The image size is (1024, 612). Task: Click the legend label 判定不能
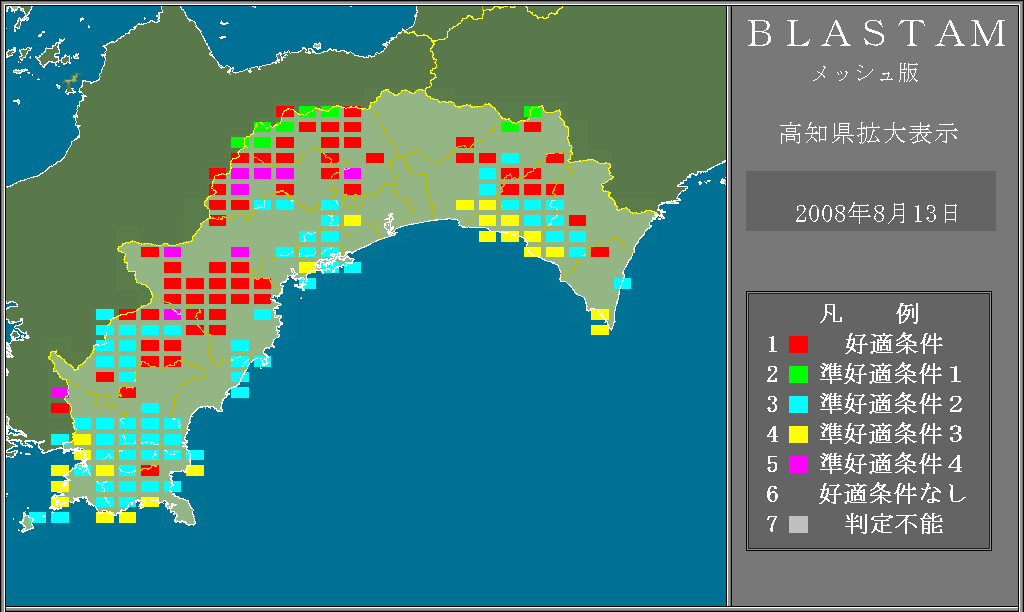click(x=894, y=524)
